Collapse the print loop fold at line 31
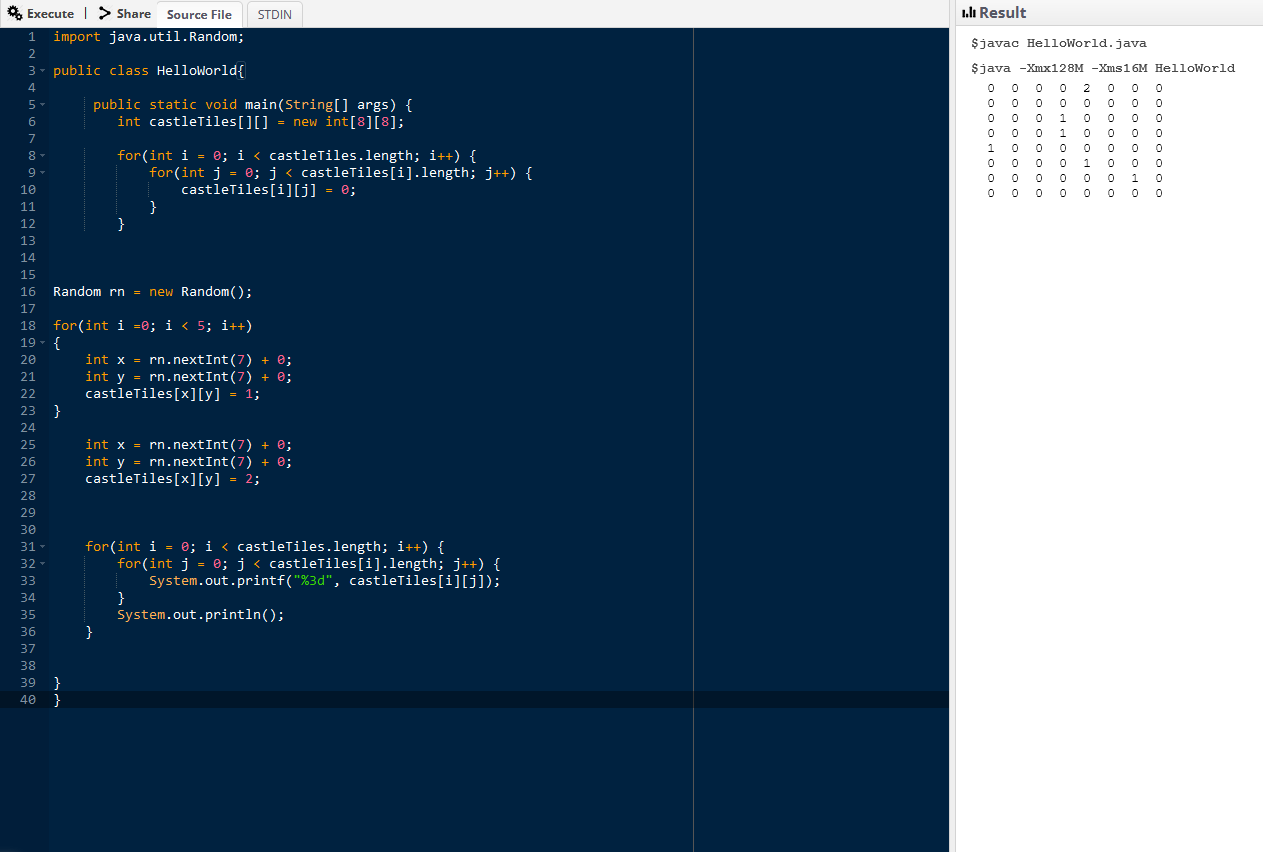 click(x=44, y=547)
